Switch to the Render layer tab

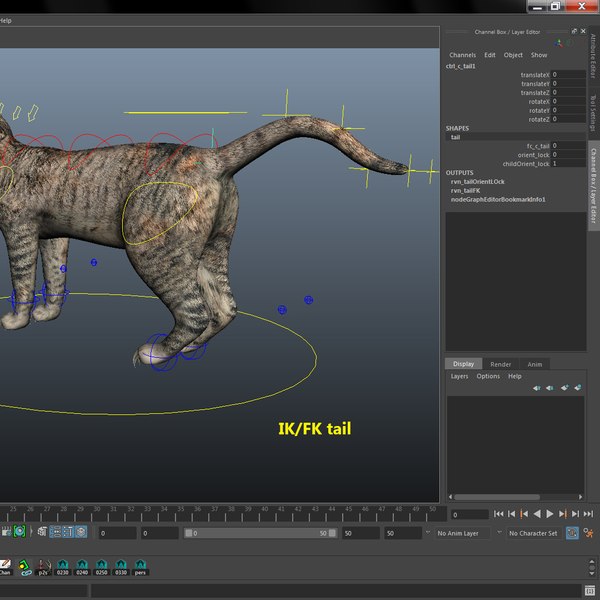pos(501,364)
